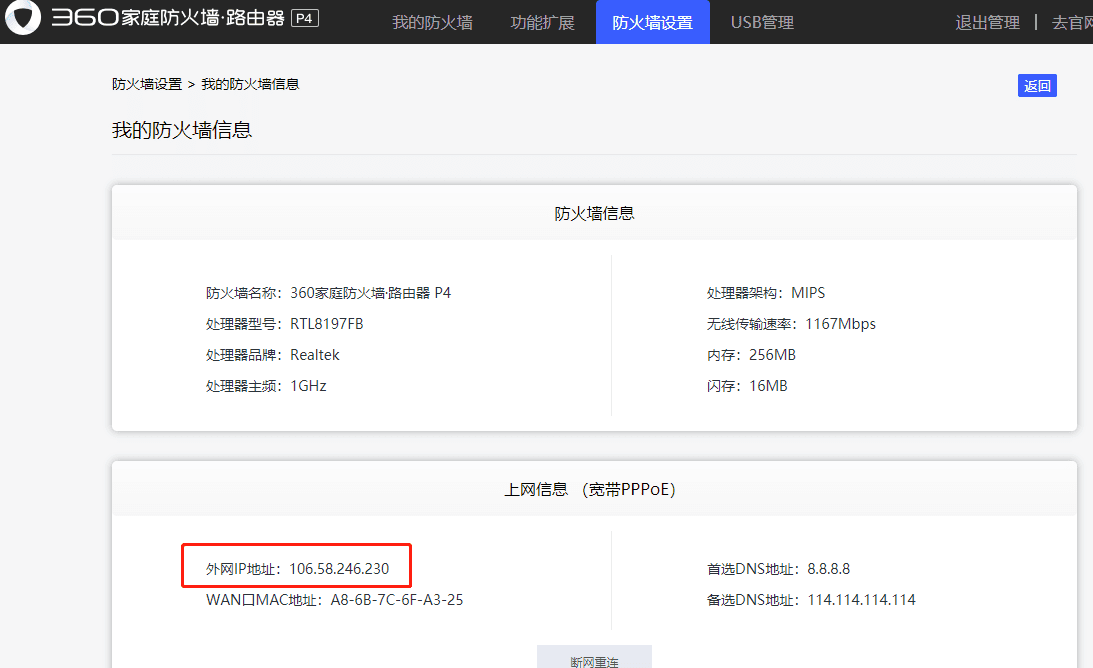The width and height of the screenshot is (1093, 668).
Task: Click the 断网重连 button
Action: click(x=593, y=657)
